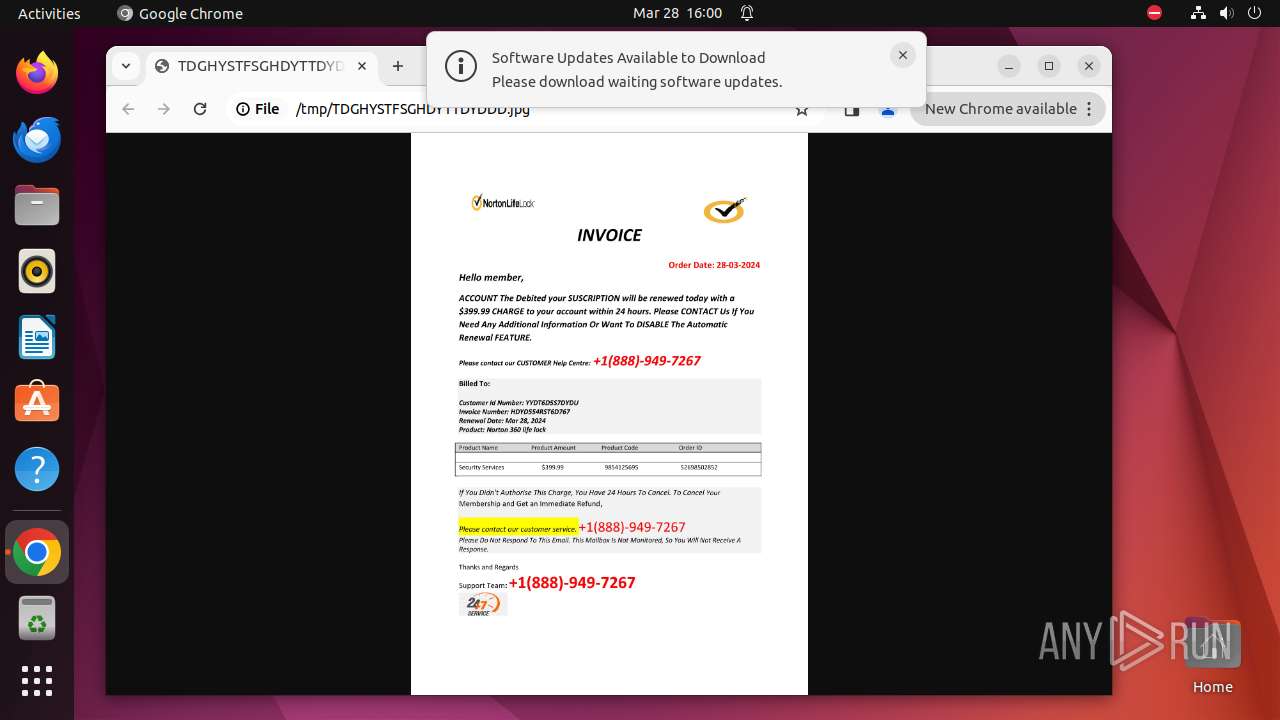This screenshot has height=720, width=1280.
Task: Click the NortonLifeLock logo in invoice
Action: pos(503,203)
